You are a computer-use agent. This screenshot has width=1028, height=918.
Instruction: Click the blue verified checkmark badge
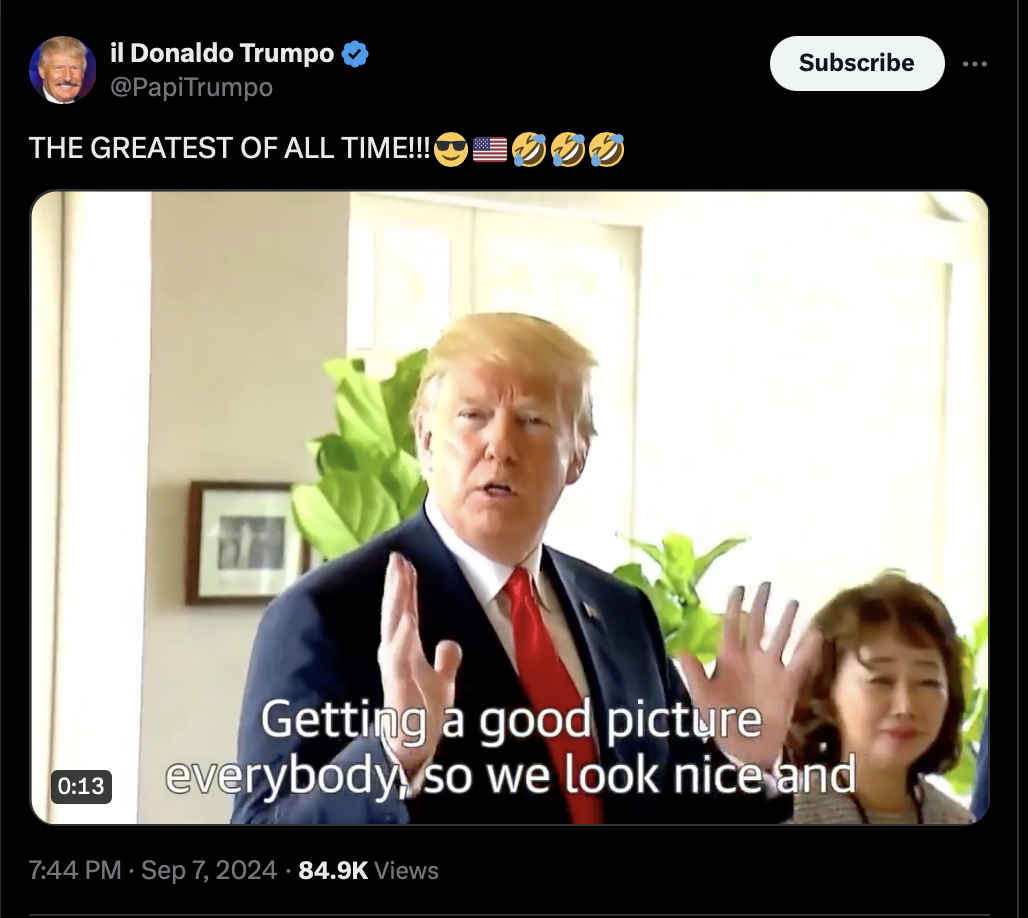pyautogui.click(x=355, y=54)
